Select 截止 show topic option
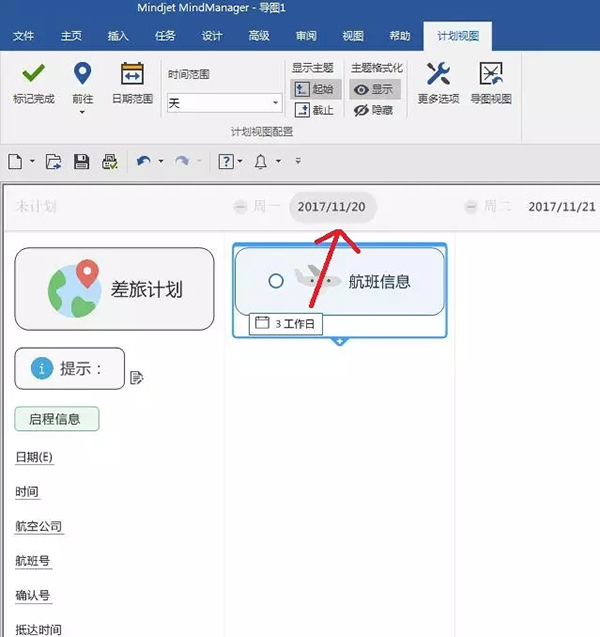Image resolution: width=600 pixels, height=637 pixels. [x=315, y=110]
